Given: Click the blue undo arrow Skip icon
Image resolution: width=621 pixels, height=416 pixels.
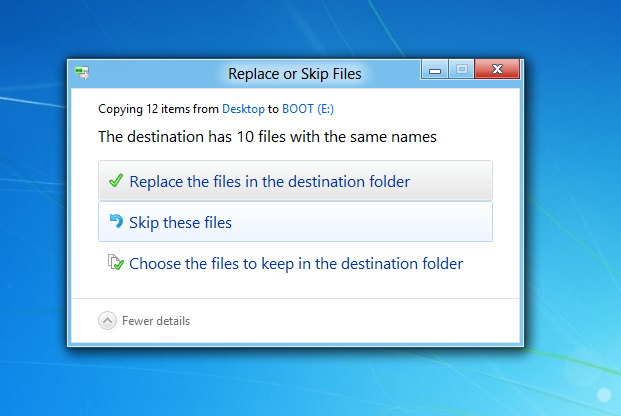Looking at the screenshot, I should 116,222.
